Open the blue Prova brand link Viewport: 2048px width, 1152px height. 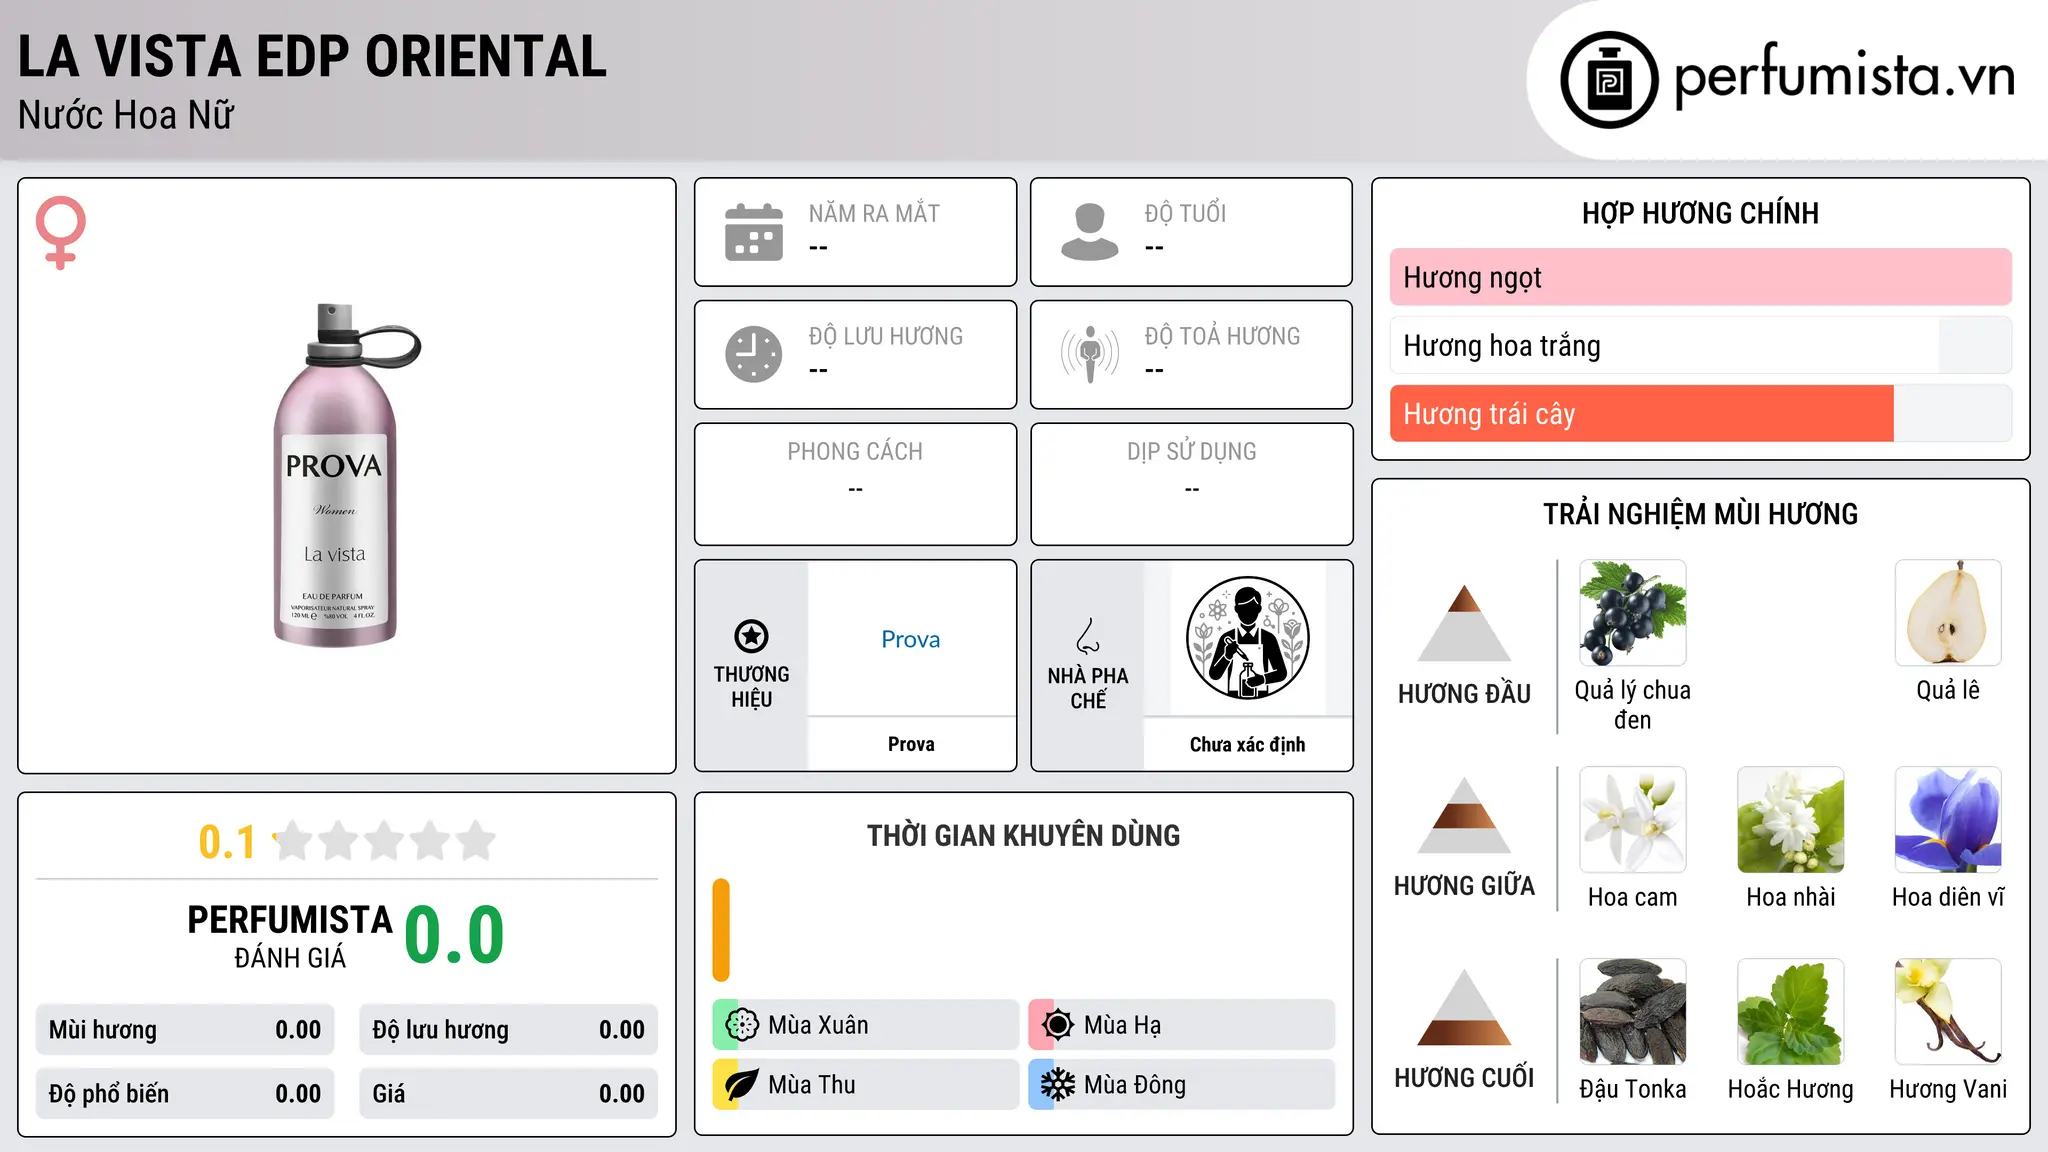pyautogui.click(x=910, y=639)
